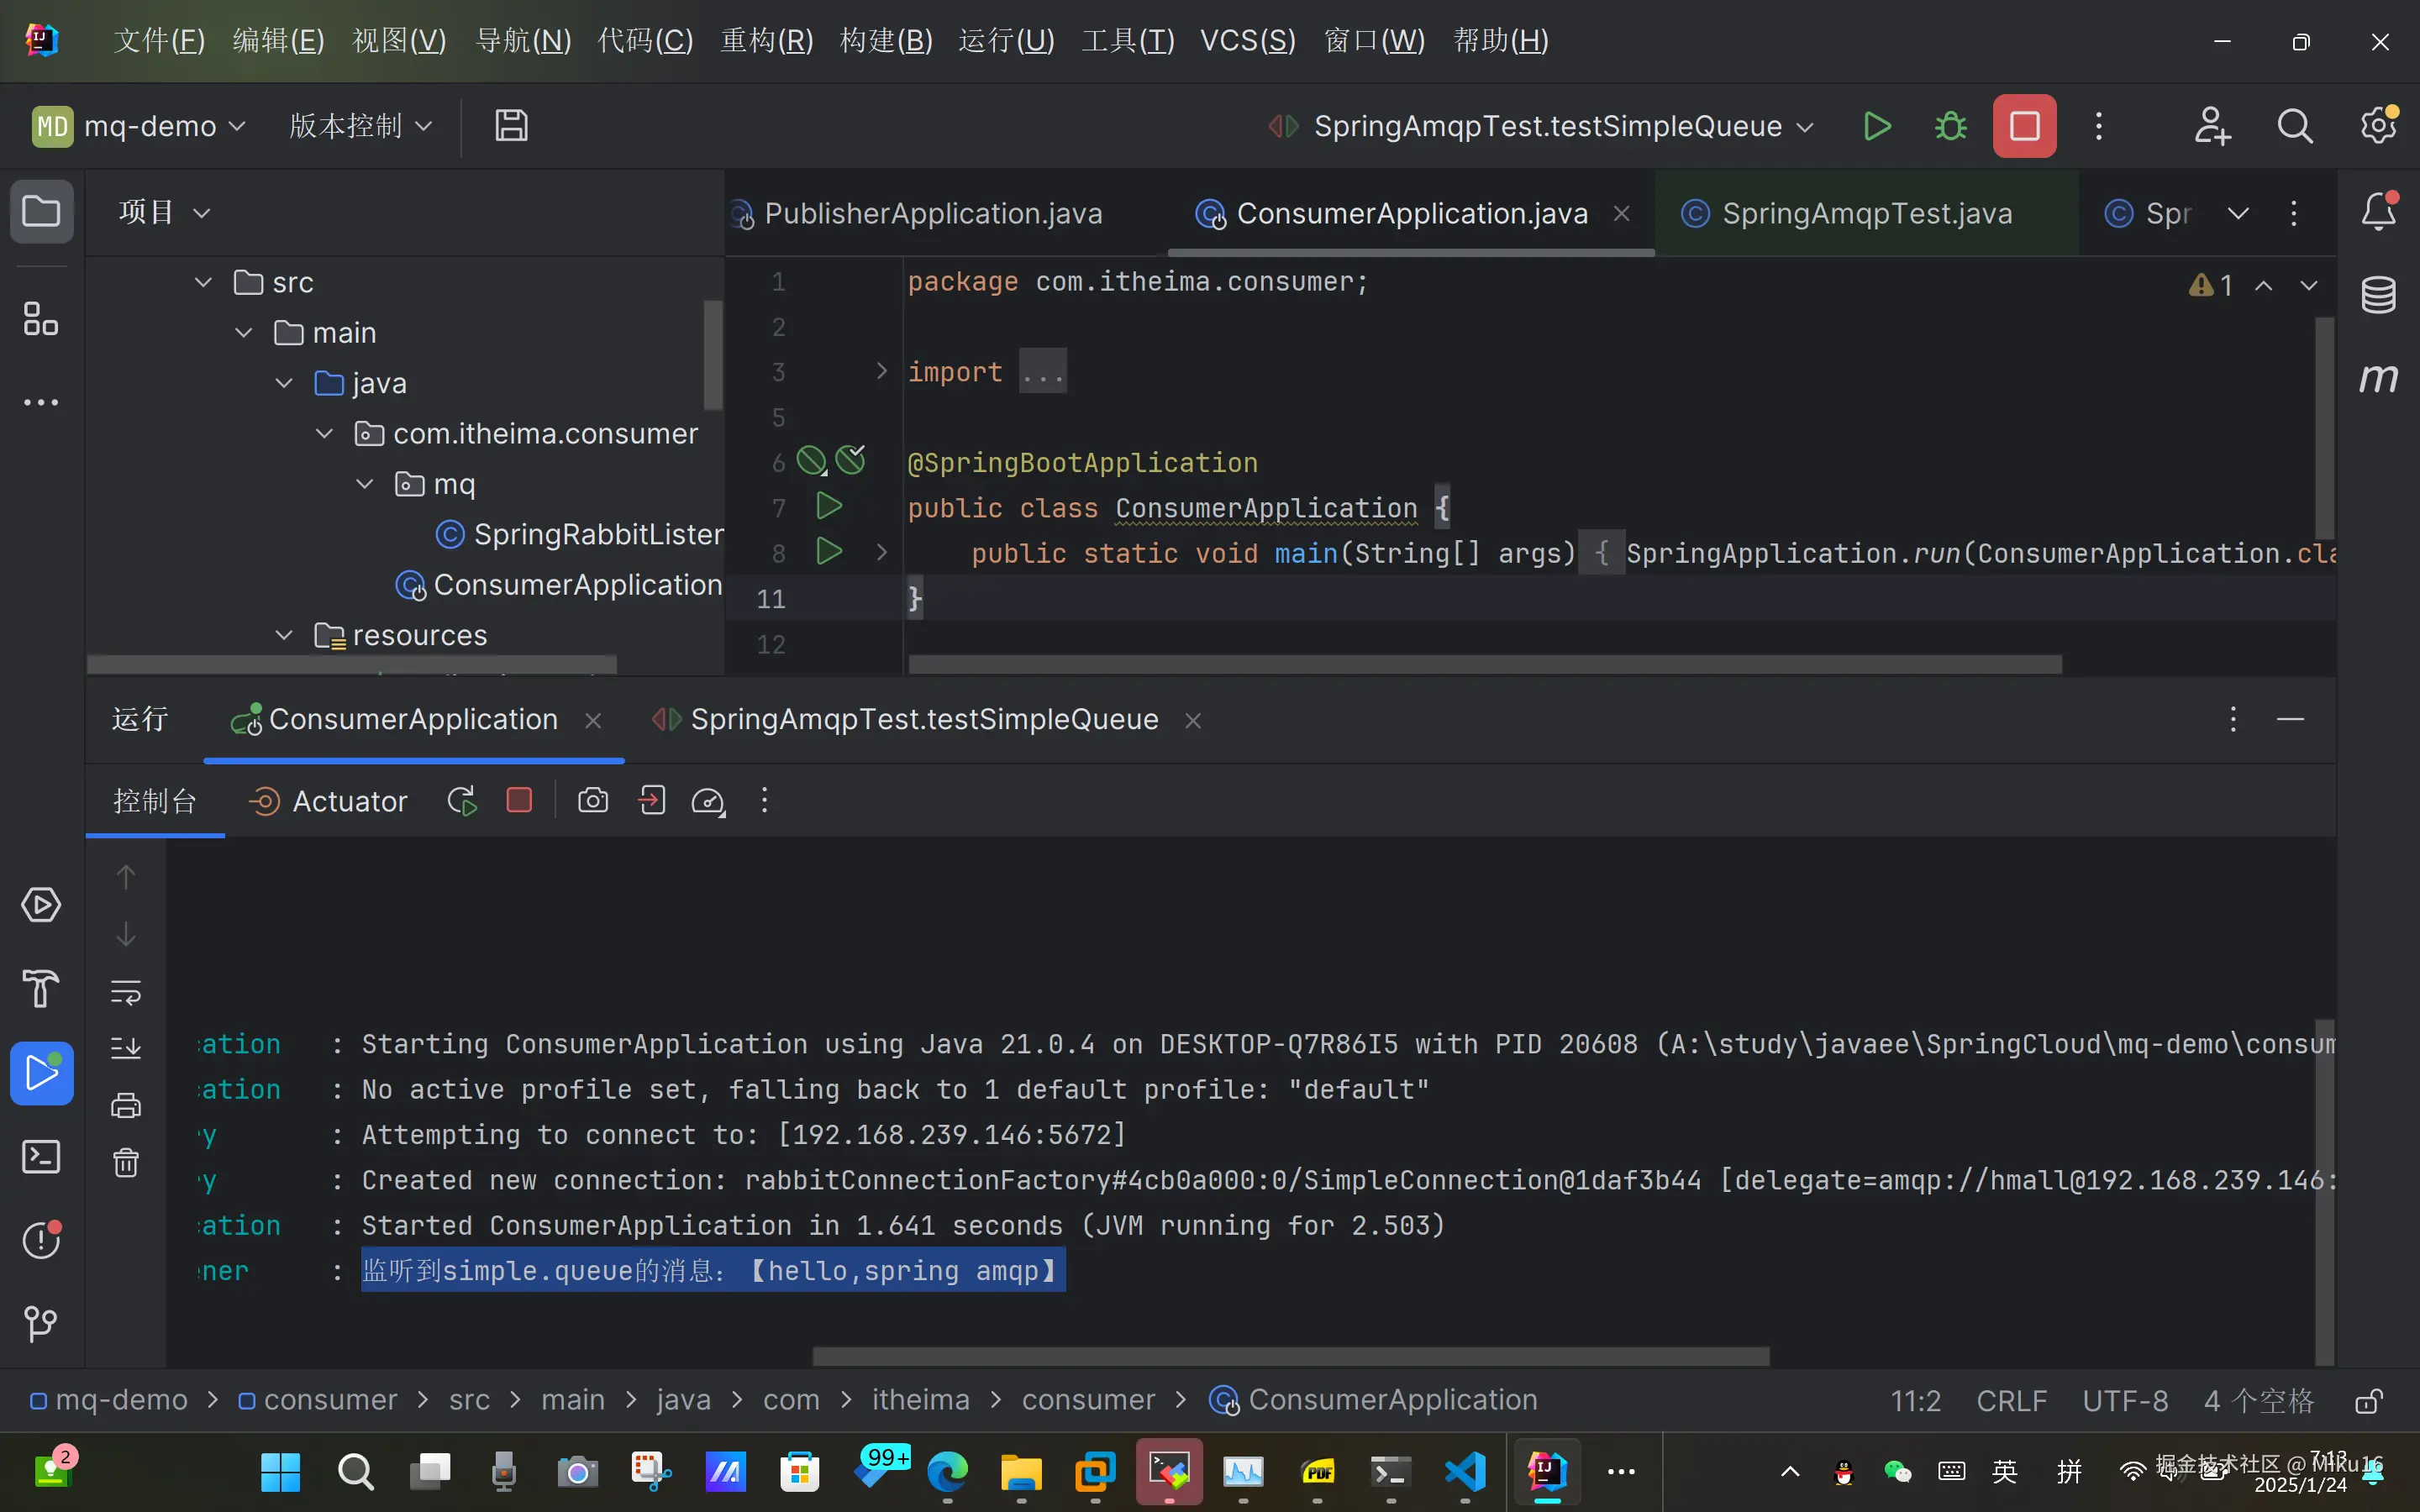Open the Database tool window icon
The image size is (2420, 1512).
coord(2378,295)
